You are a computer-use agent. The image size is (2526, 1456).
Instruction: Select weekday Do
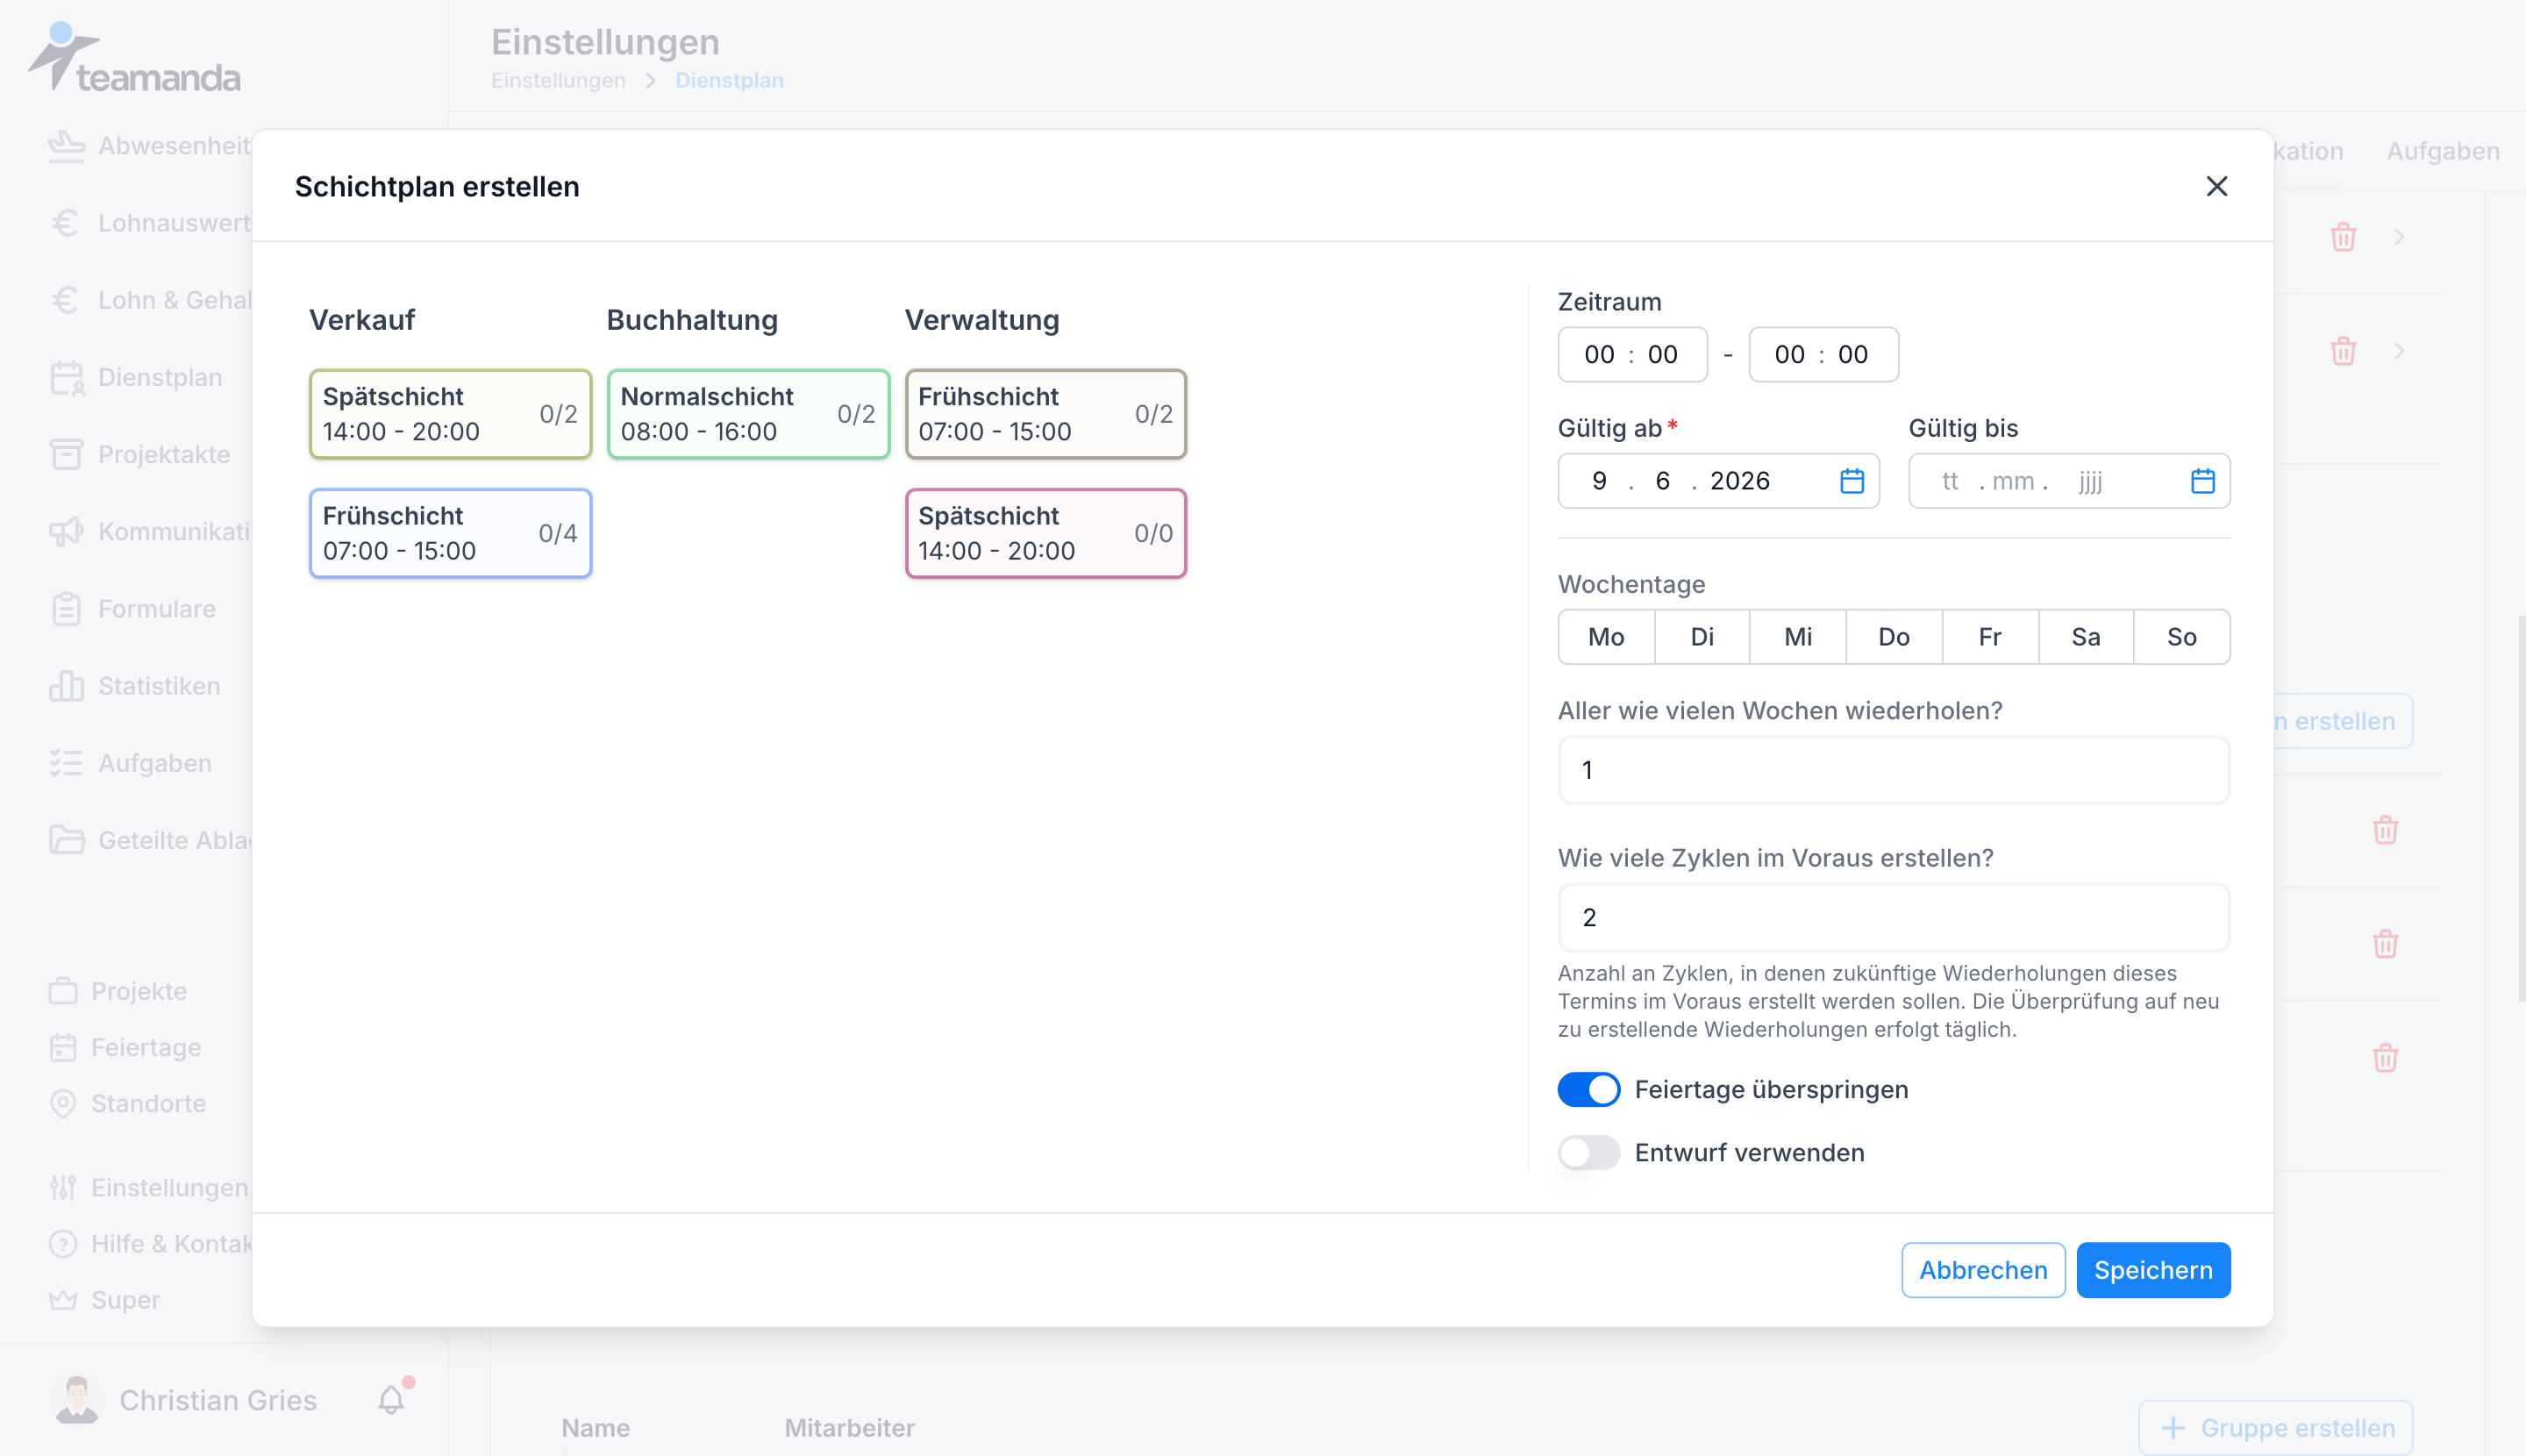click(x=1893, y=637)
